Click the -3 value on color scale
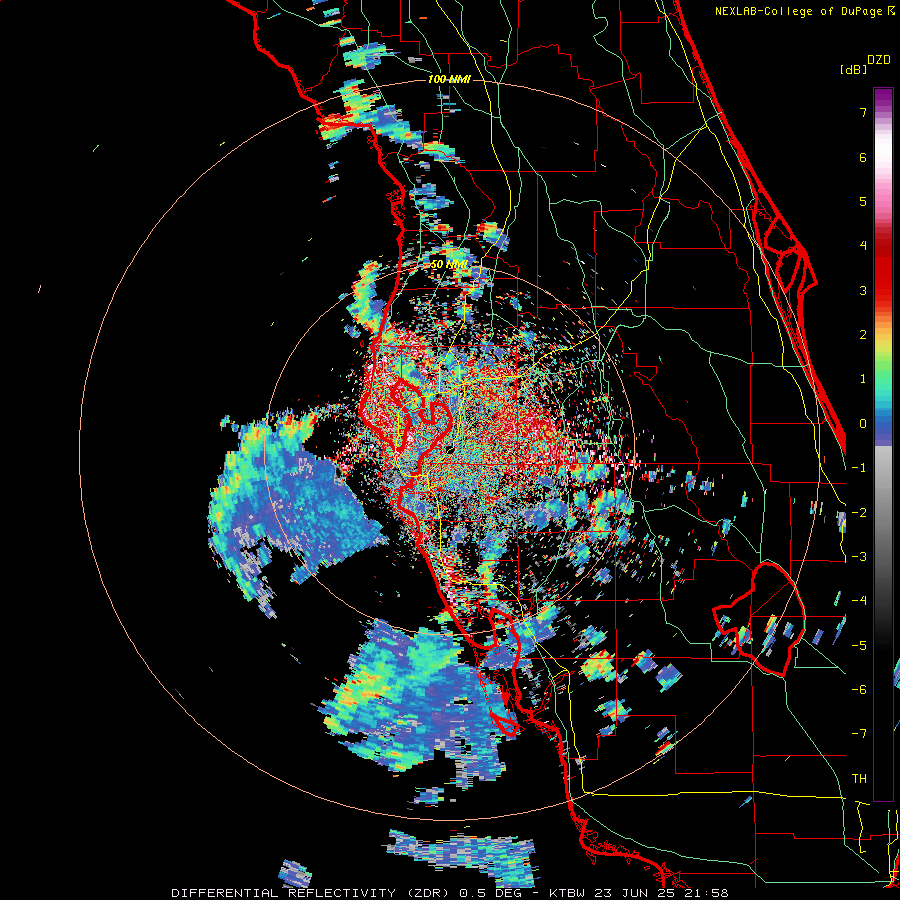The image size is (900, 900). point(859,557)
